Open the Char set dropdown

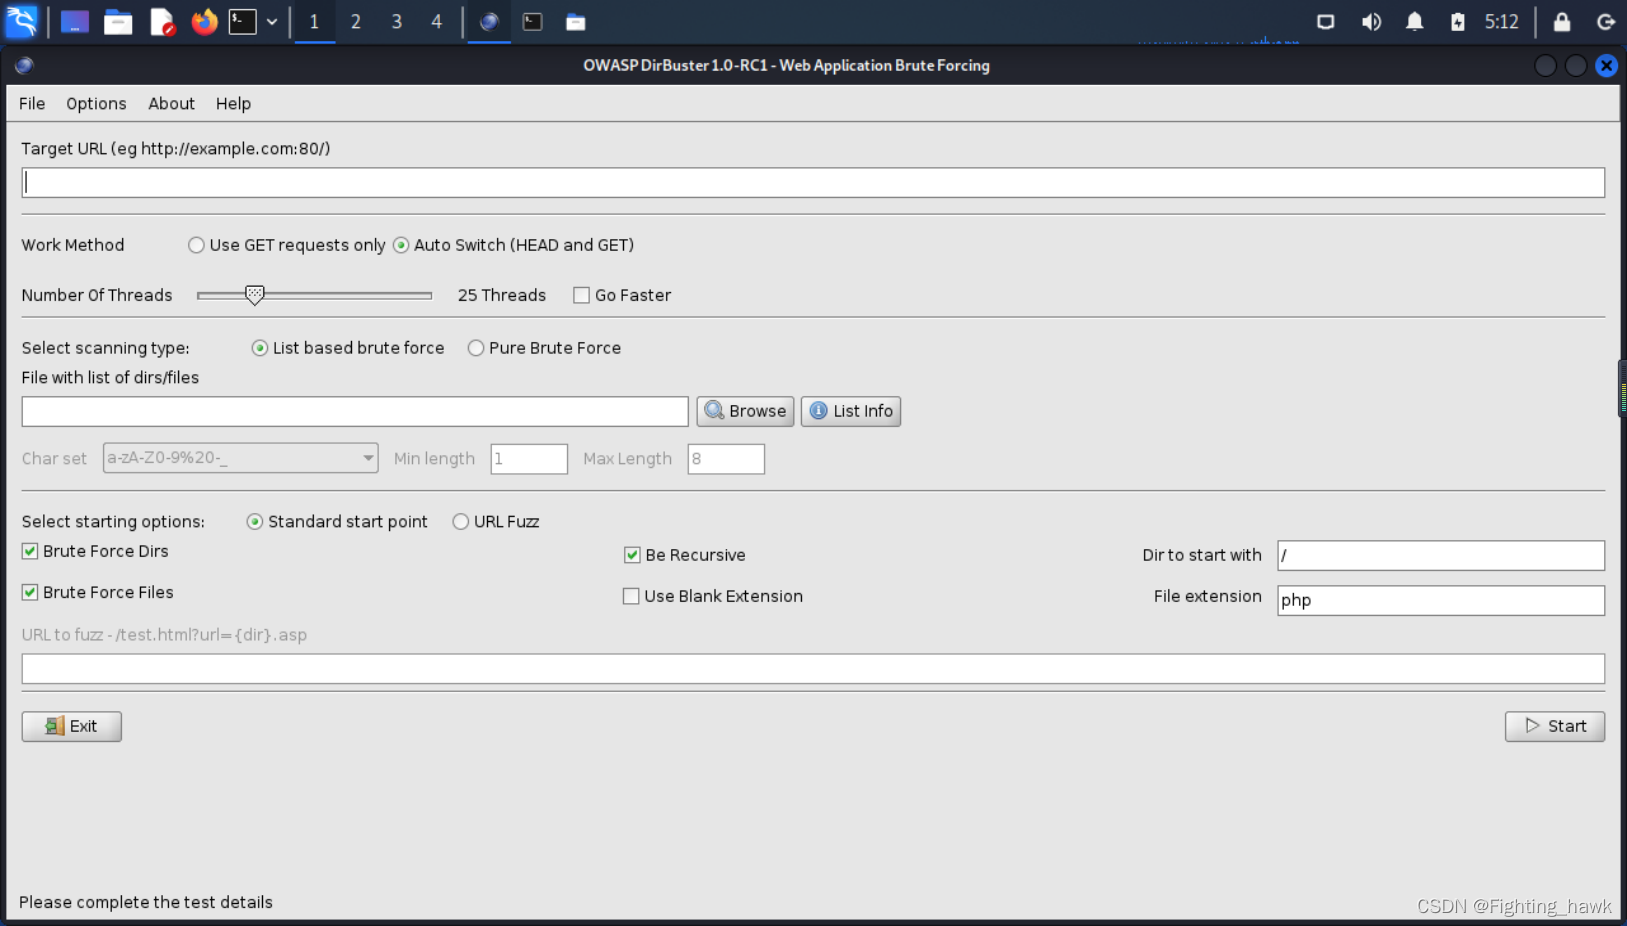pyautogui.click(x=240, y=458)
